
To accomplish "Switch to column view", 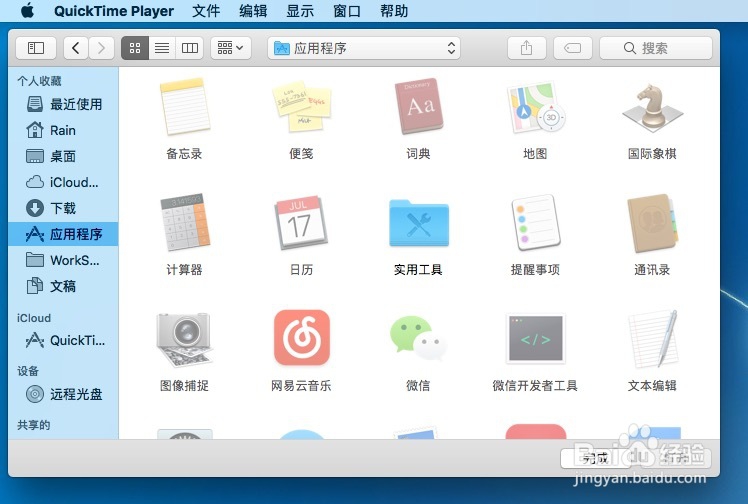I will [x=189, y=48].
